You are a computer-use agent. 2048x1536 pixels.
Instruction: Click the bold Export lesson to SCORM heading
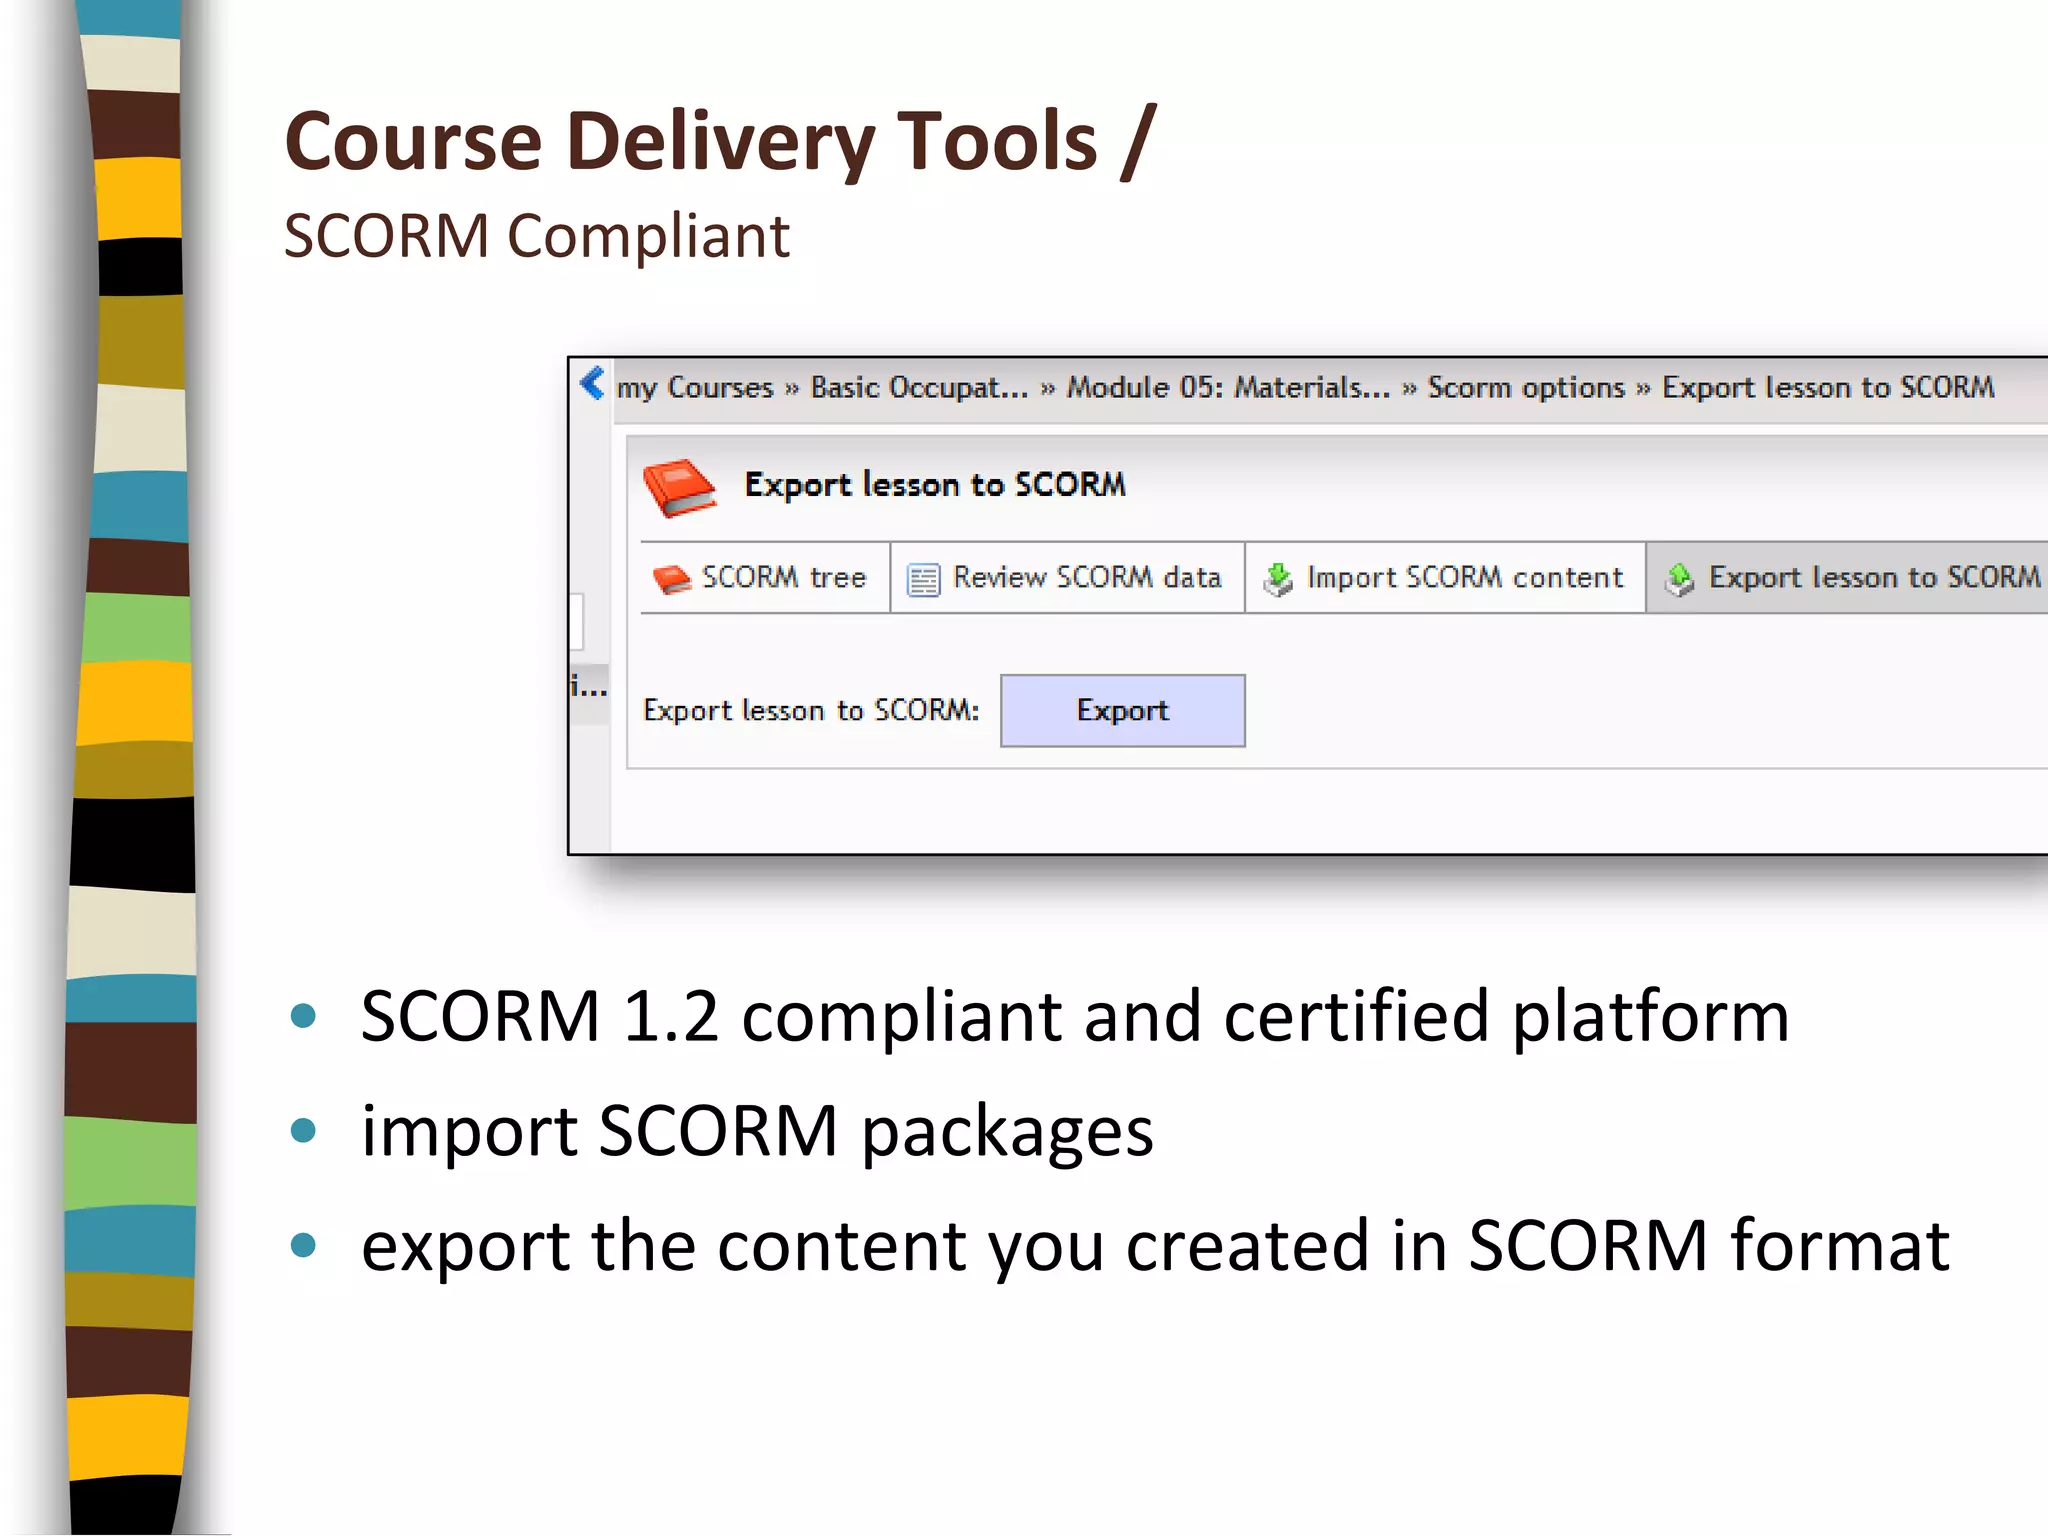click(934, 485)
